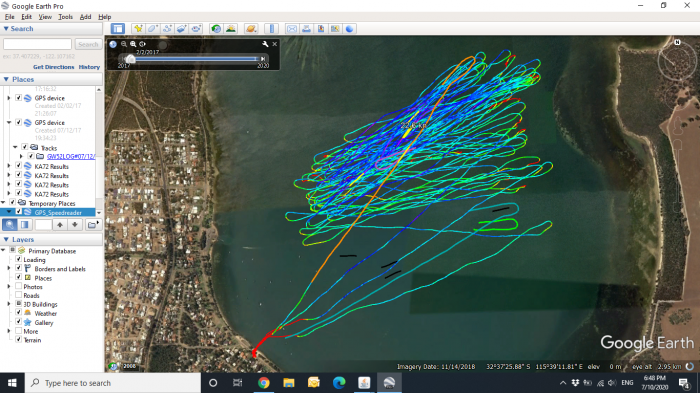700x393 pixels.
Task: Disable the Weather layer checkbox
Action: click(x=18, y=313)
